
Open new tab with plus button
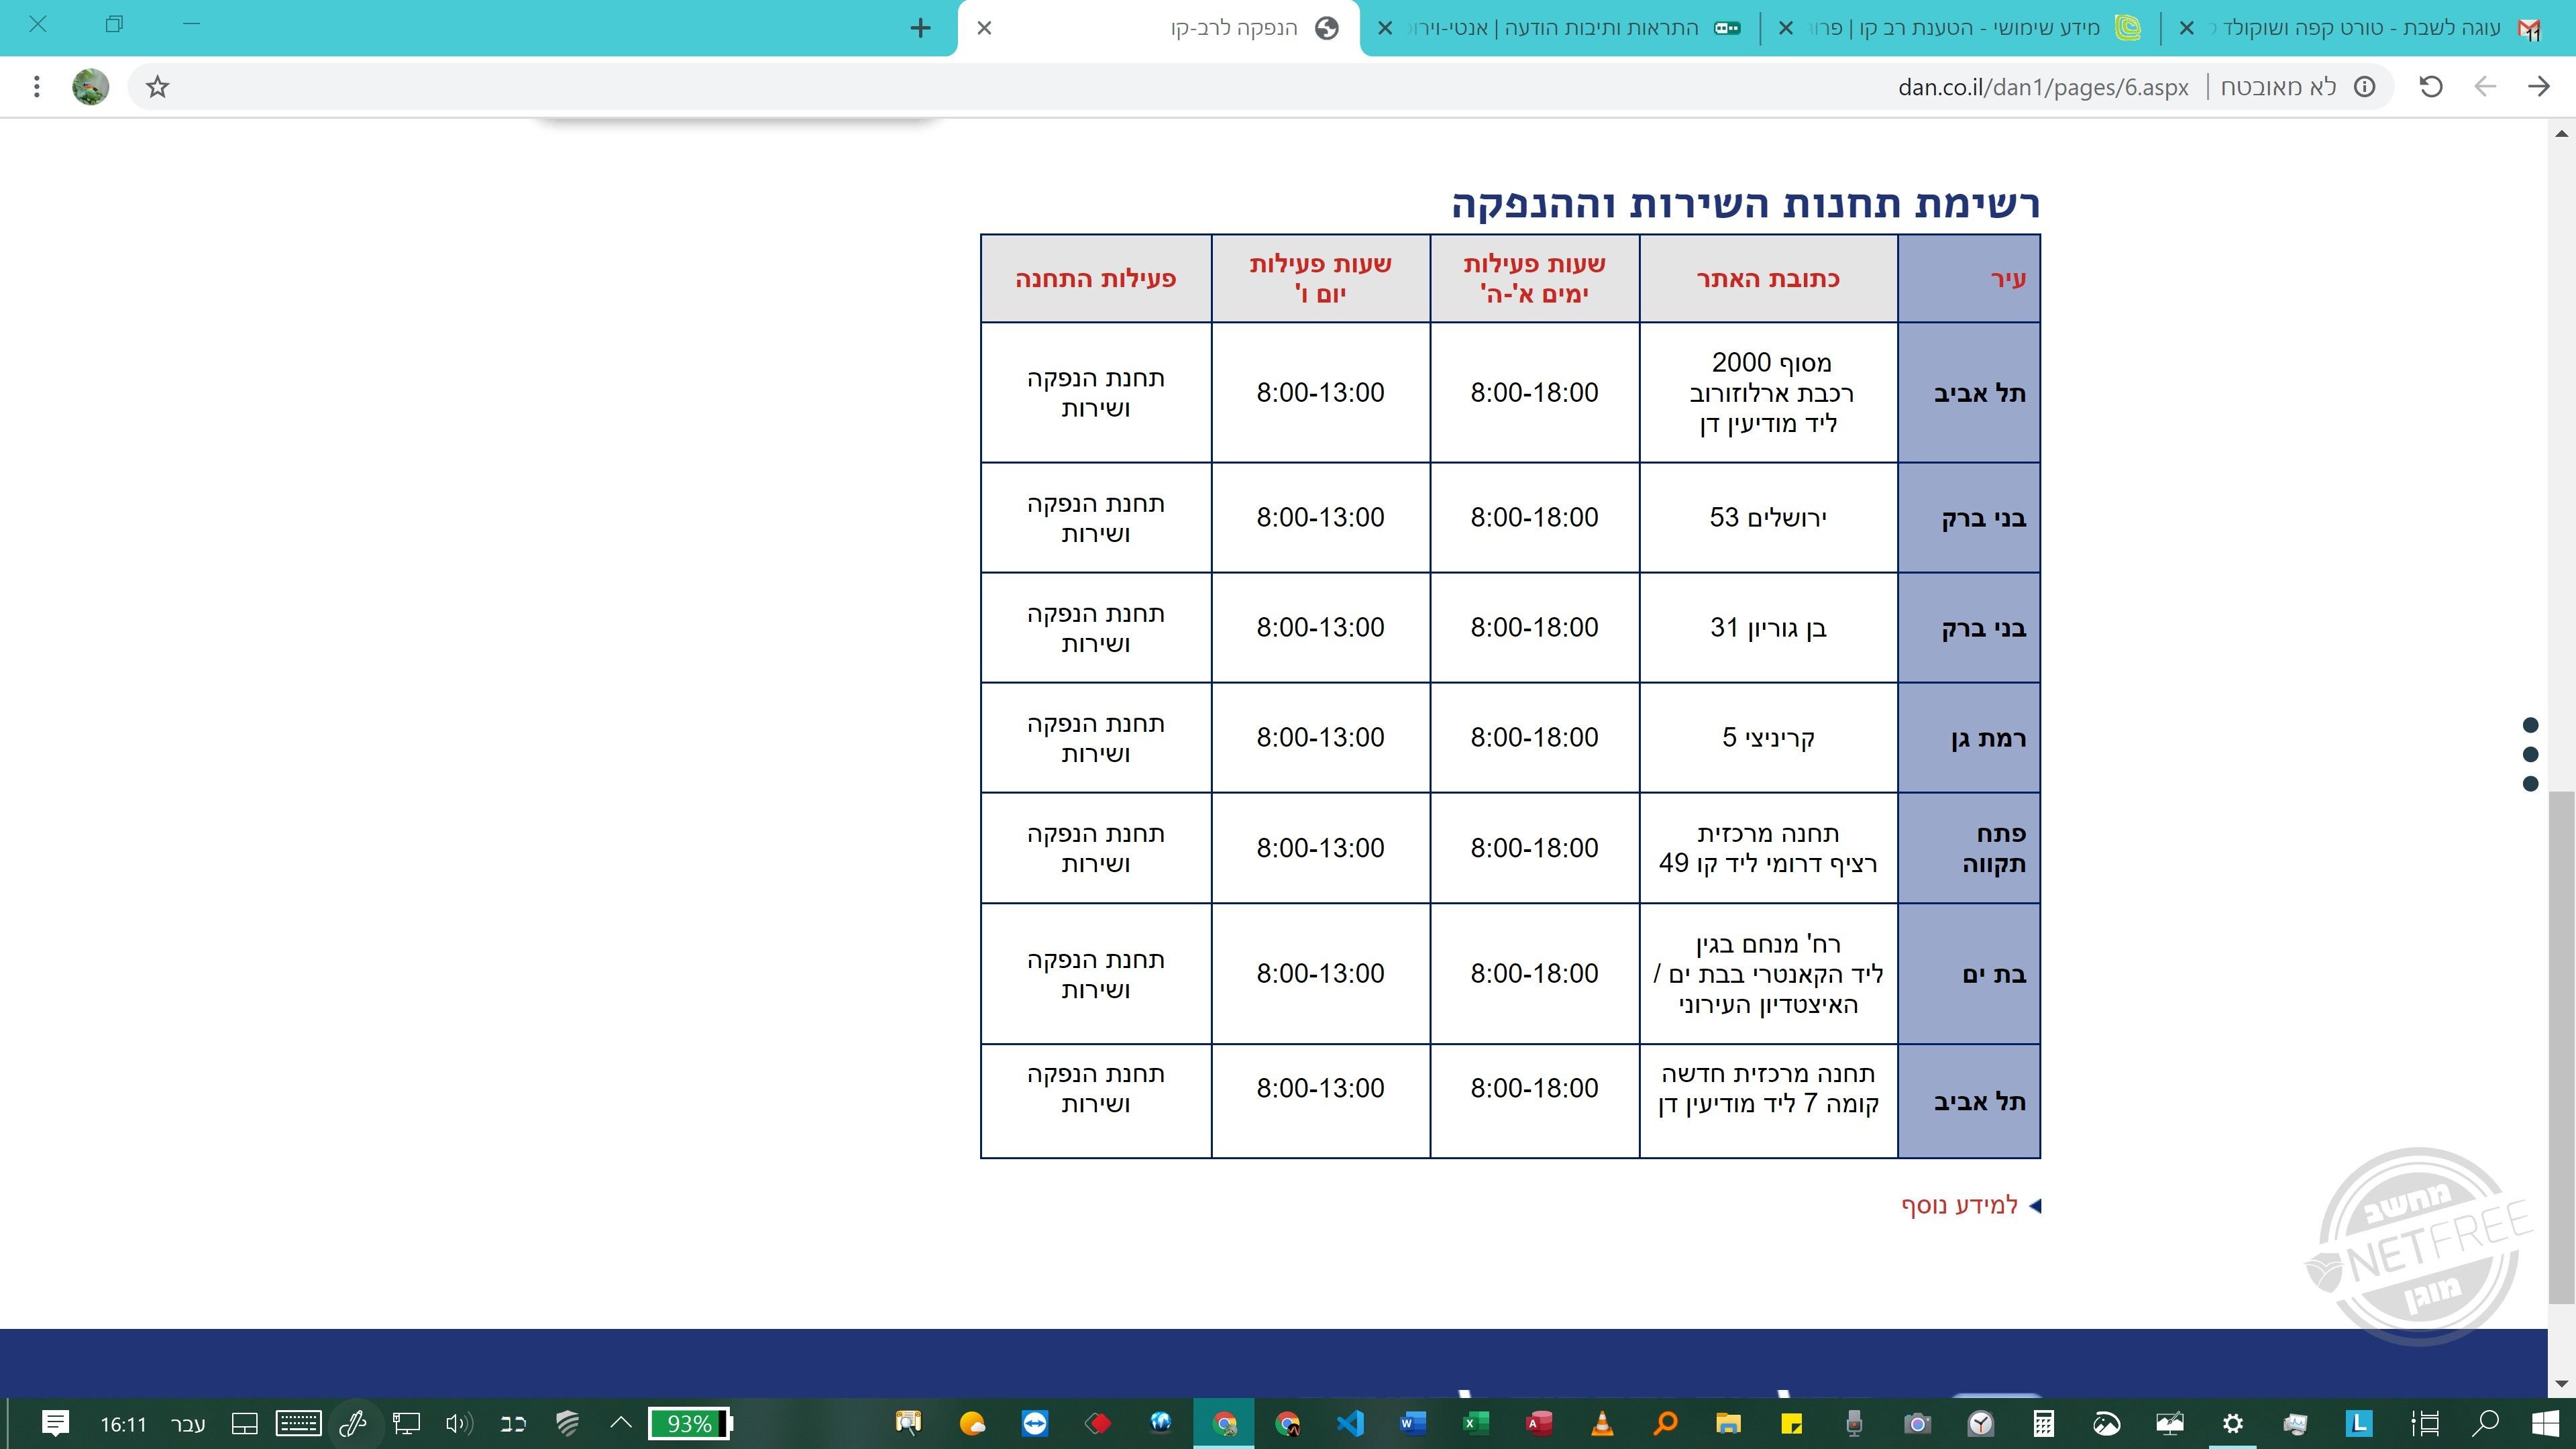pos(921,28)
